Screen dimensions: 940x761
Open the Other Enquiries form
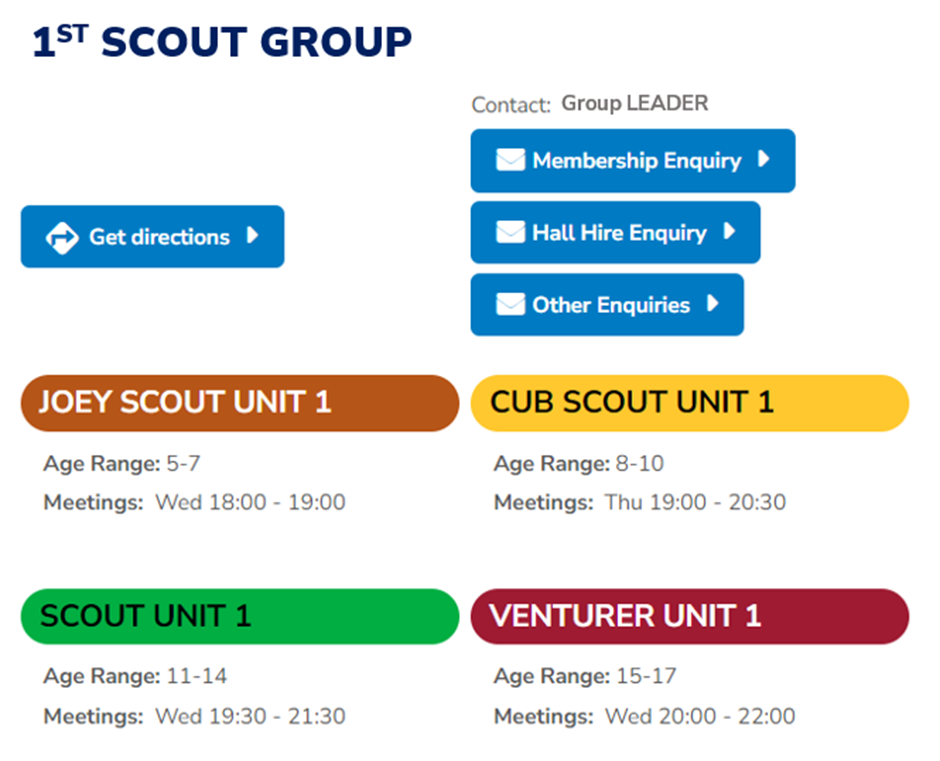point(607,305)
